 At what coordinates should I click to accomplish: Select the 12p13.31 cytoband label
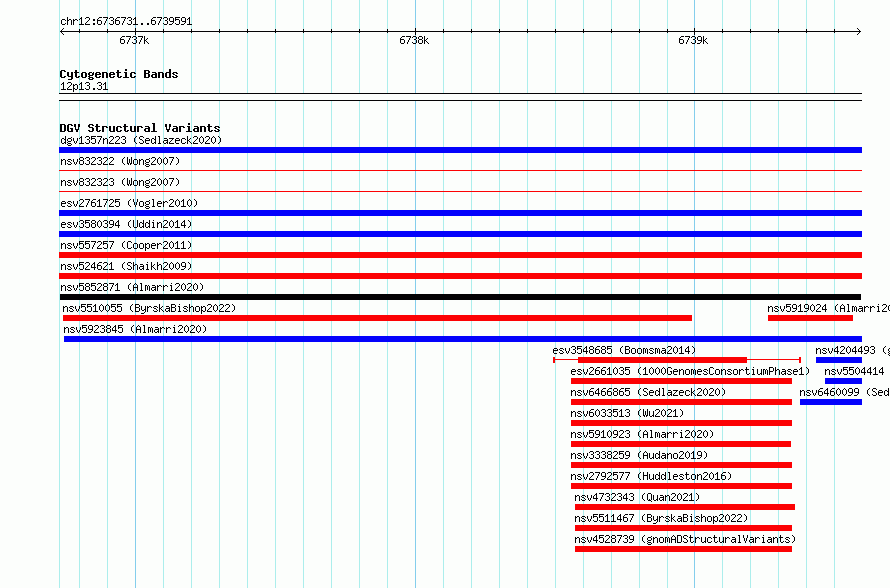(x=84, y=86)
